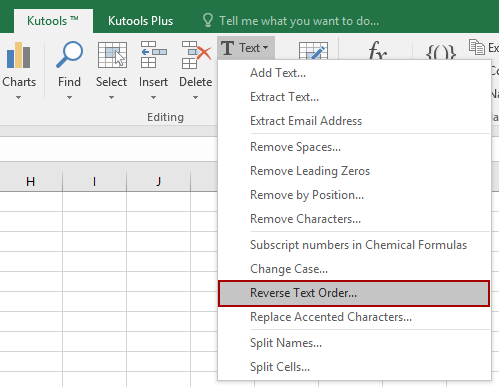Click the Select range icon

pos(112,55)
